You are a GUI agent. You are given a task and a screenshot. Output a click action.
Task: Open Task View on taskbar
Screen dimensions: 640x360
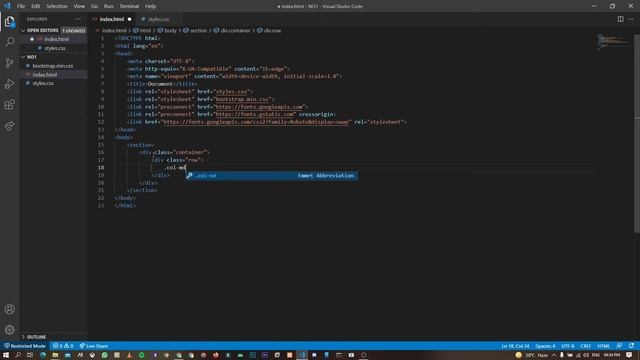[30, 355]
